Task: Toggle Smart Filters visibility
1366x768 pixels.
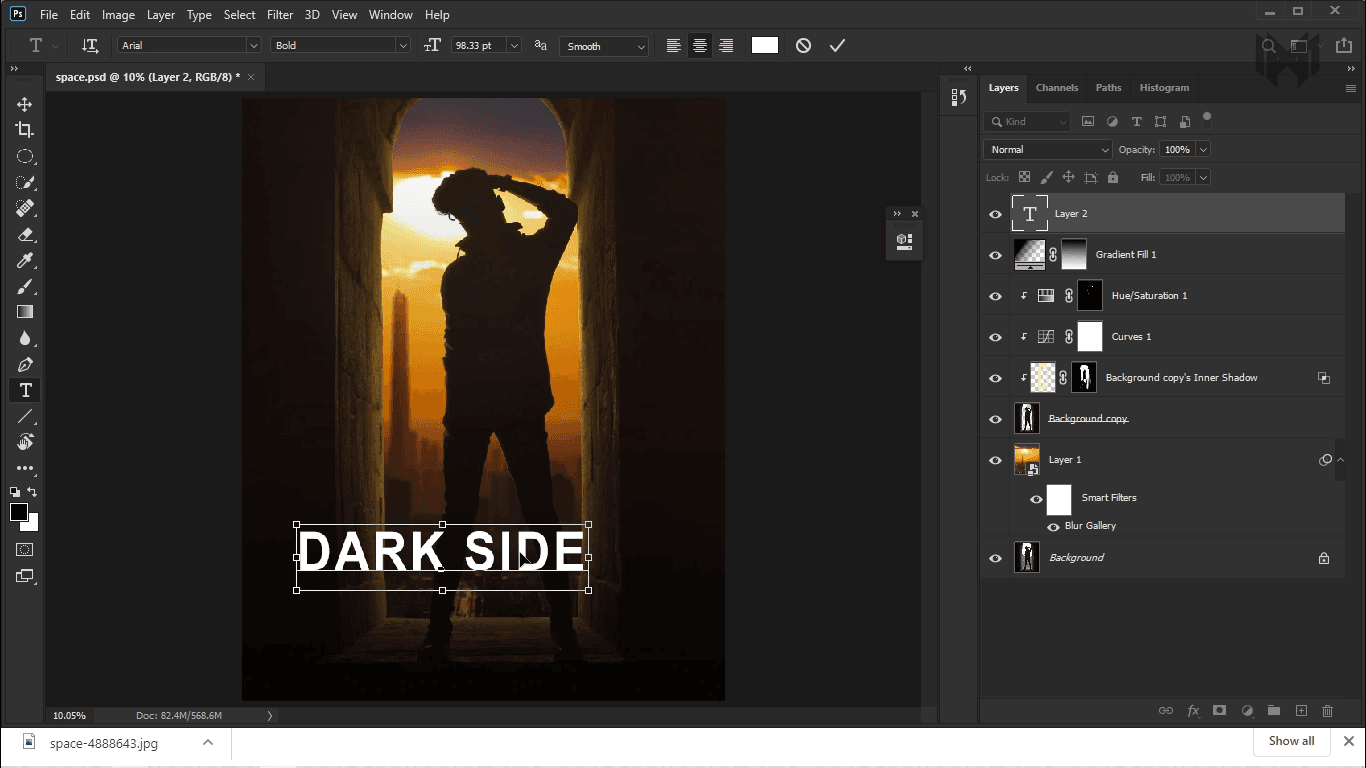Action: 1037,499
